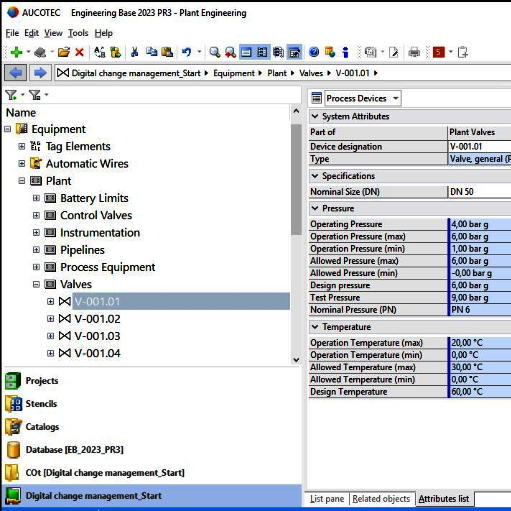Open the Catalogs navigation section

[x=42, y=427]
